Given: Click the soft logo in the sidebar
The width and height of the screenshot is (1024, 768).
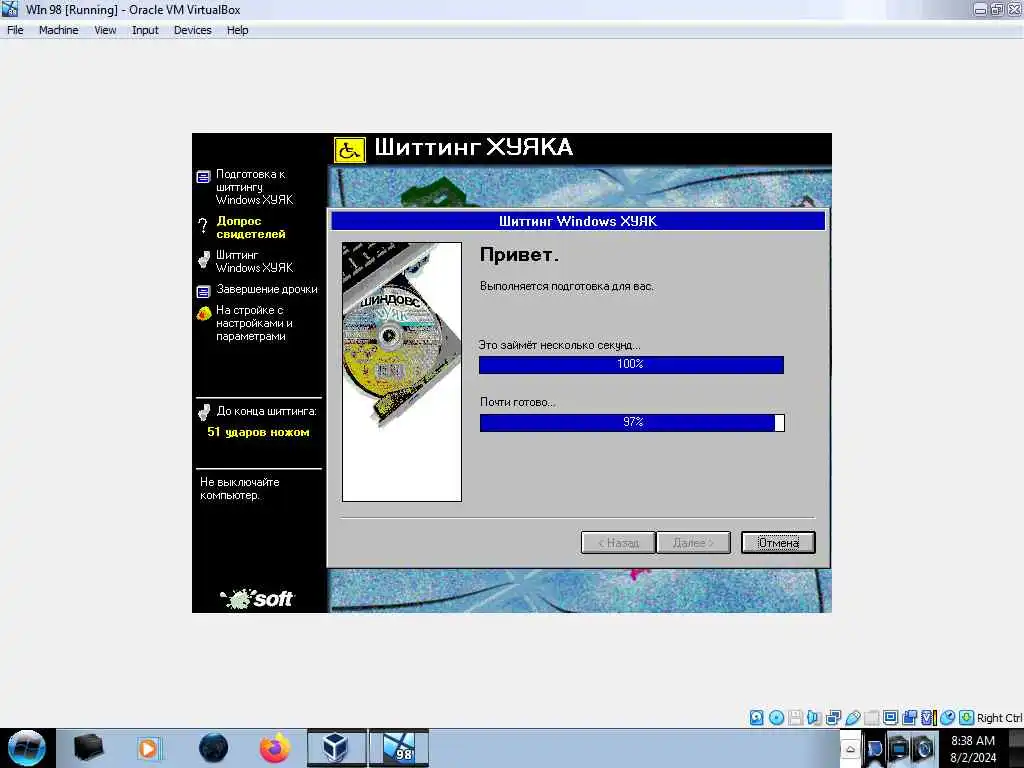Looking at the screenshot, I should coord(257,598).
